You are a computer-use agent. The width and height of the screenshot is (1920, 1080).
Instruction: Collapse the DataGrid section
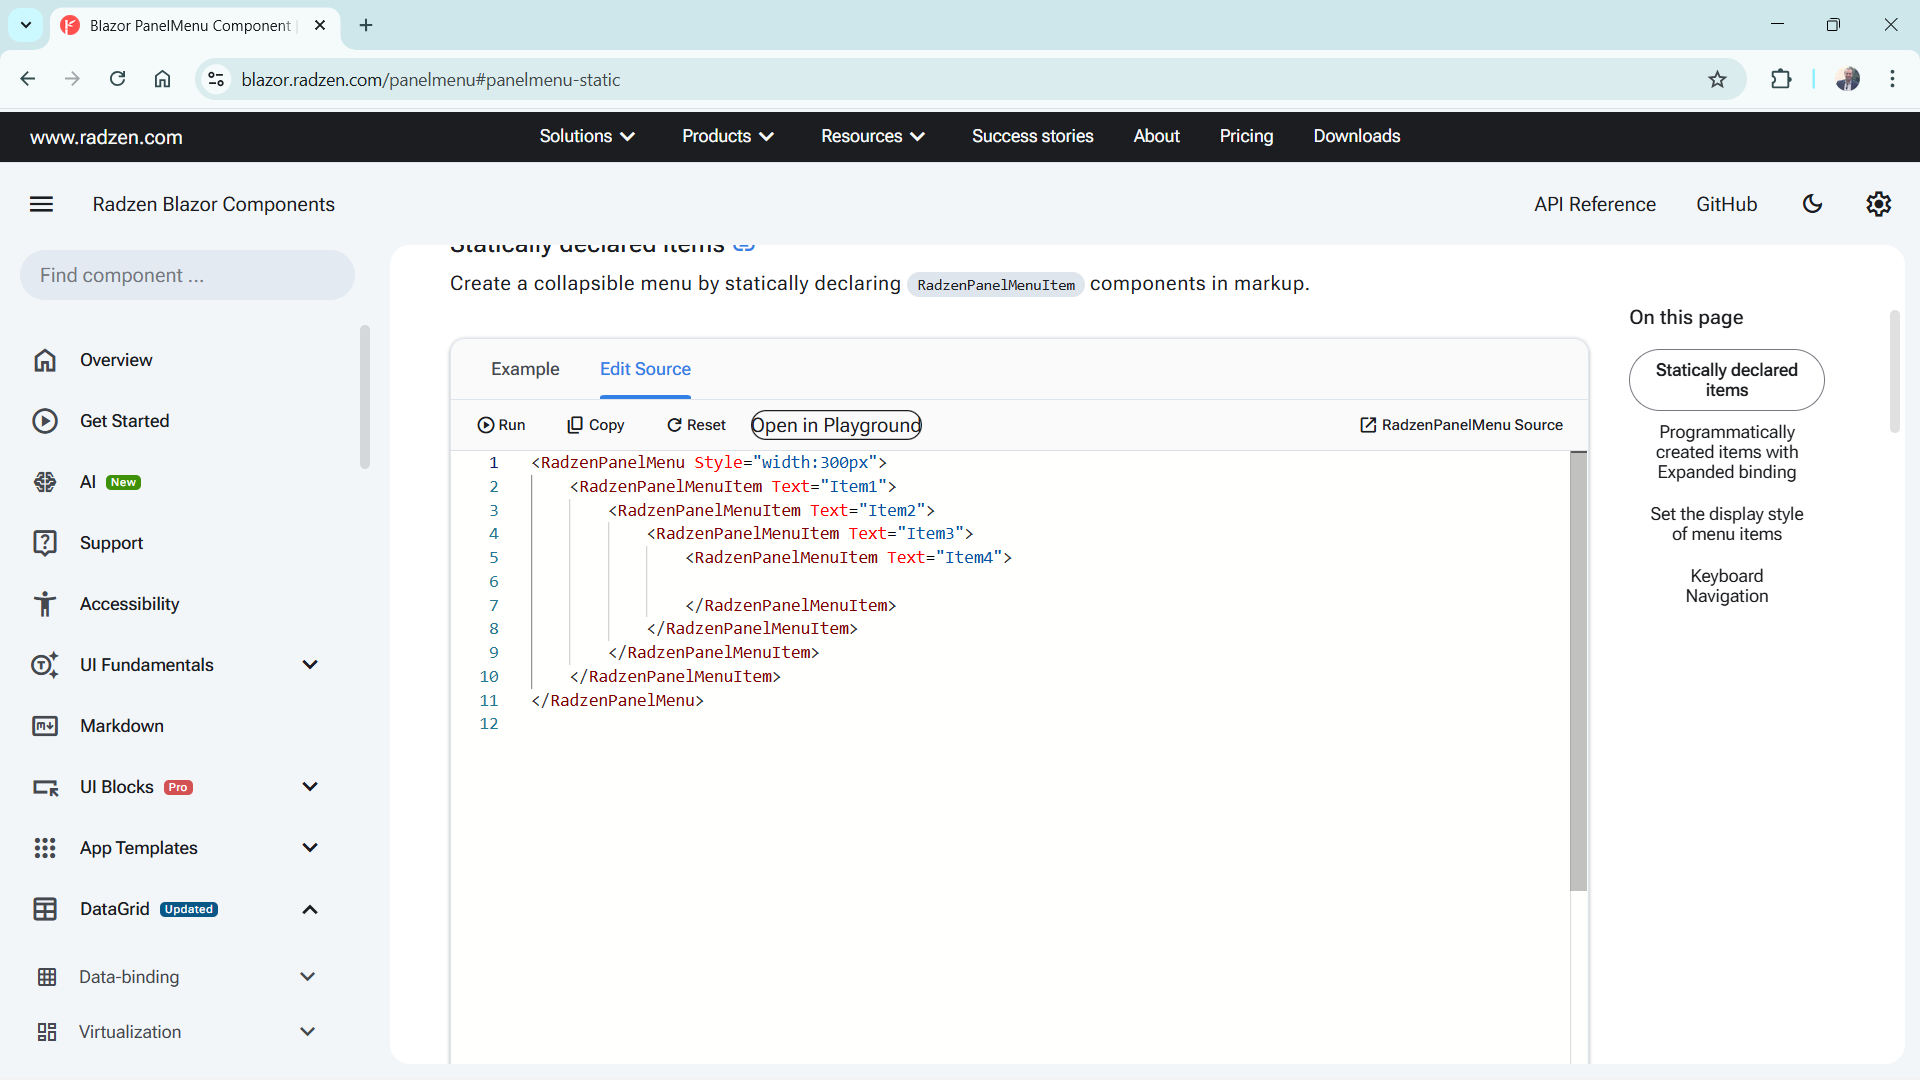click(x=310, y=909)
